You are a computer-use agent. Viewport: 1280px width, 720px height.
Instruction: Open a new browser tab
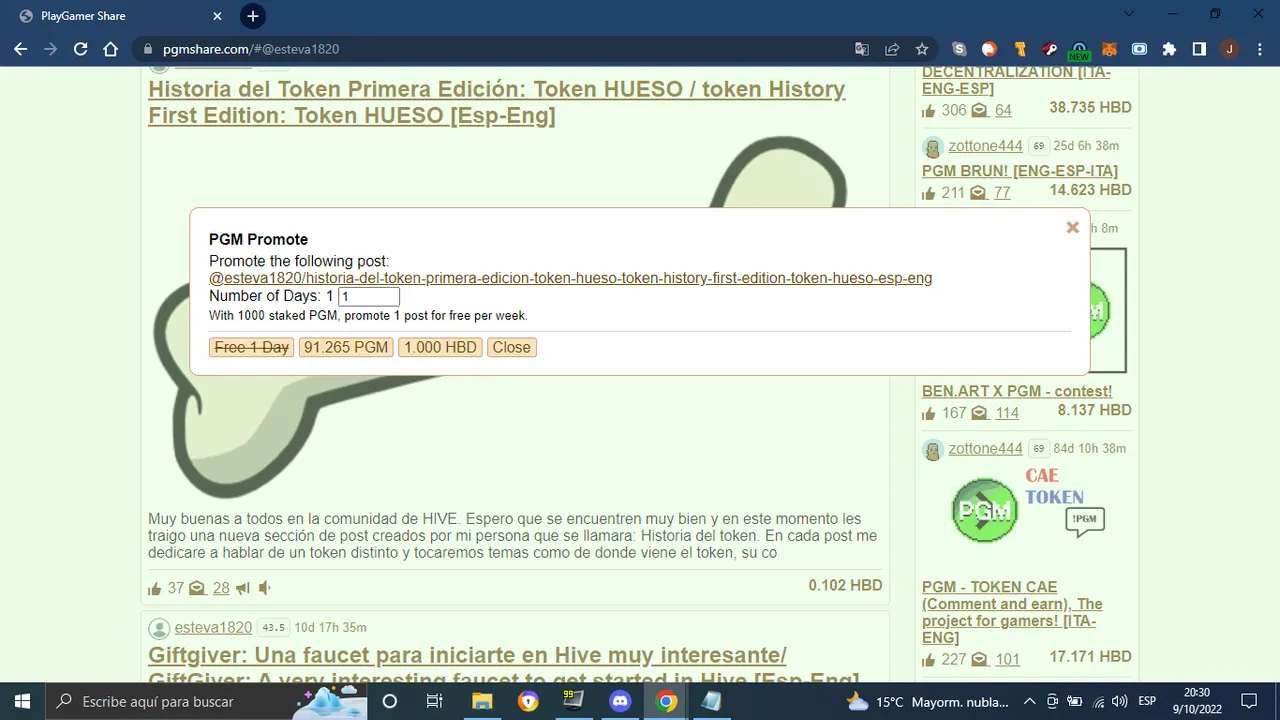(253, 16)
